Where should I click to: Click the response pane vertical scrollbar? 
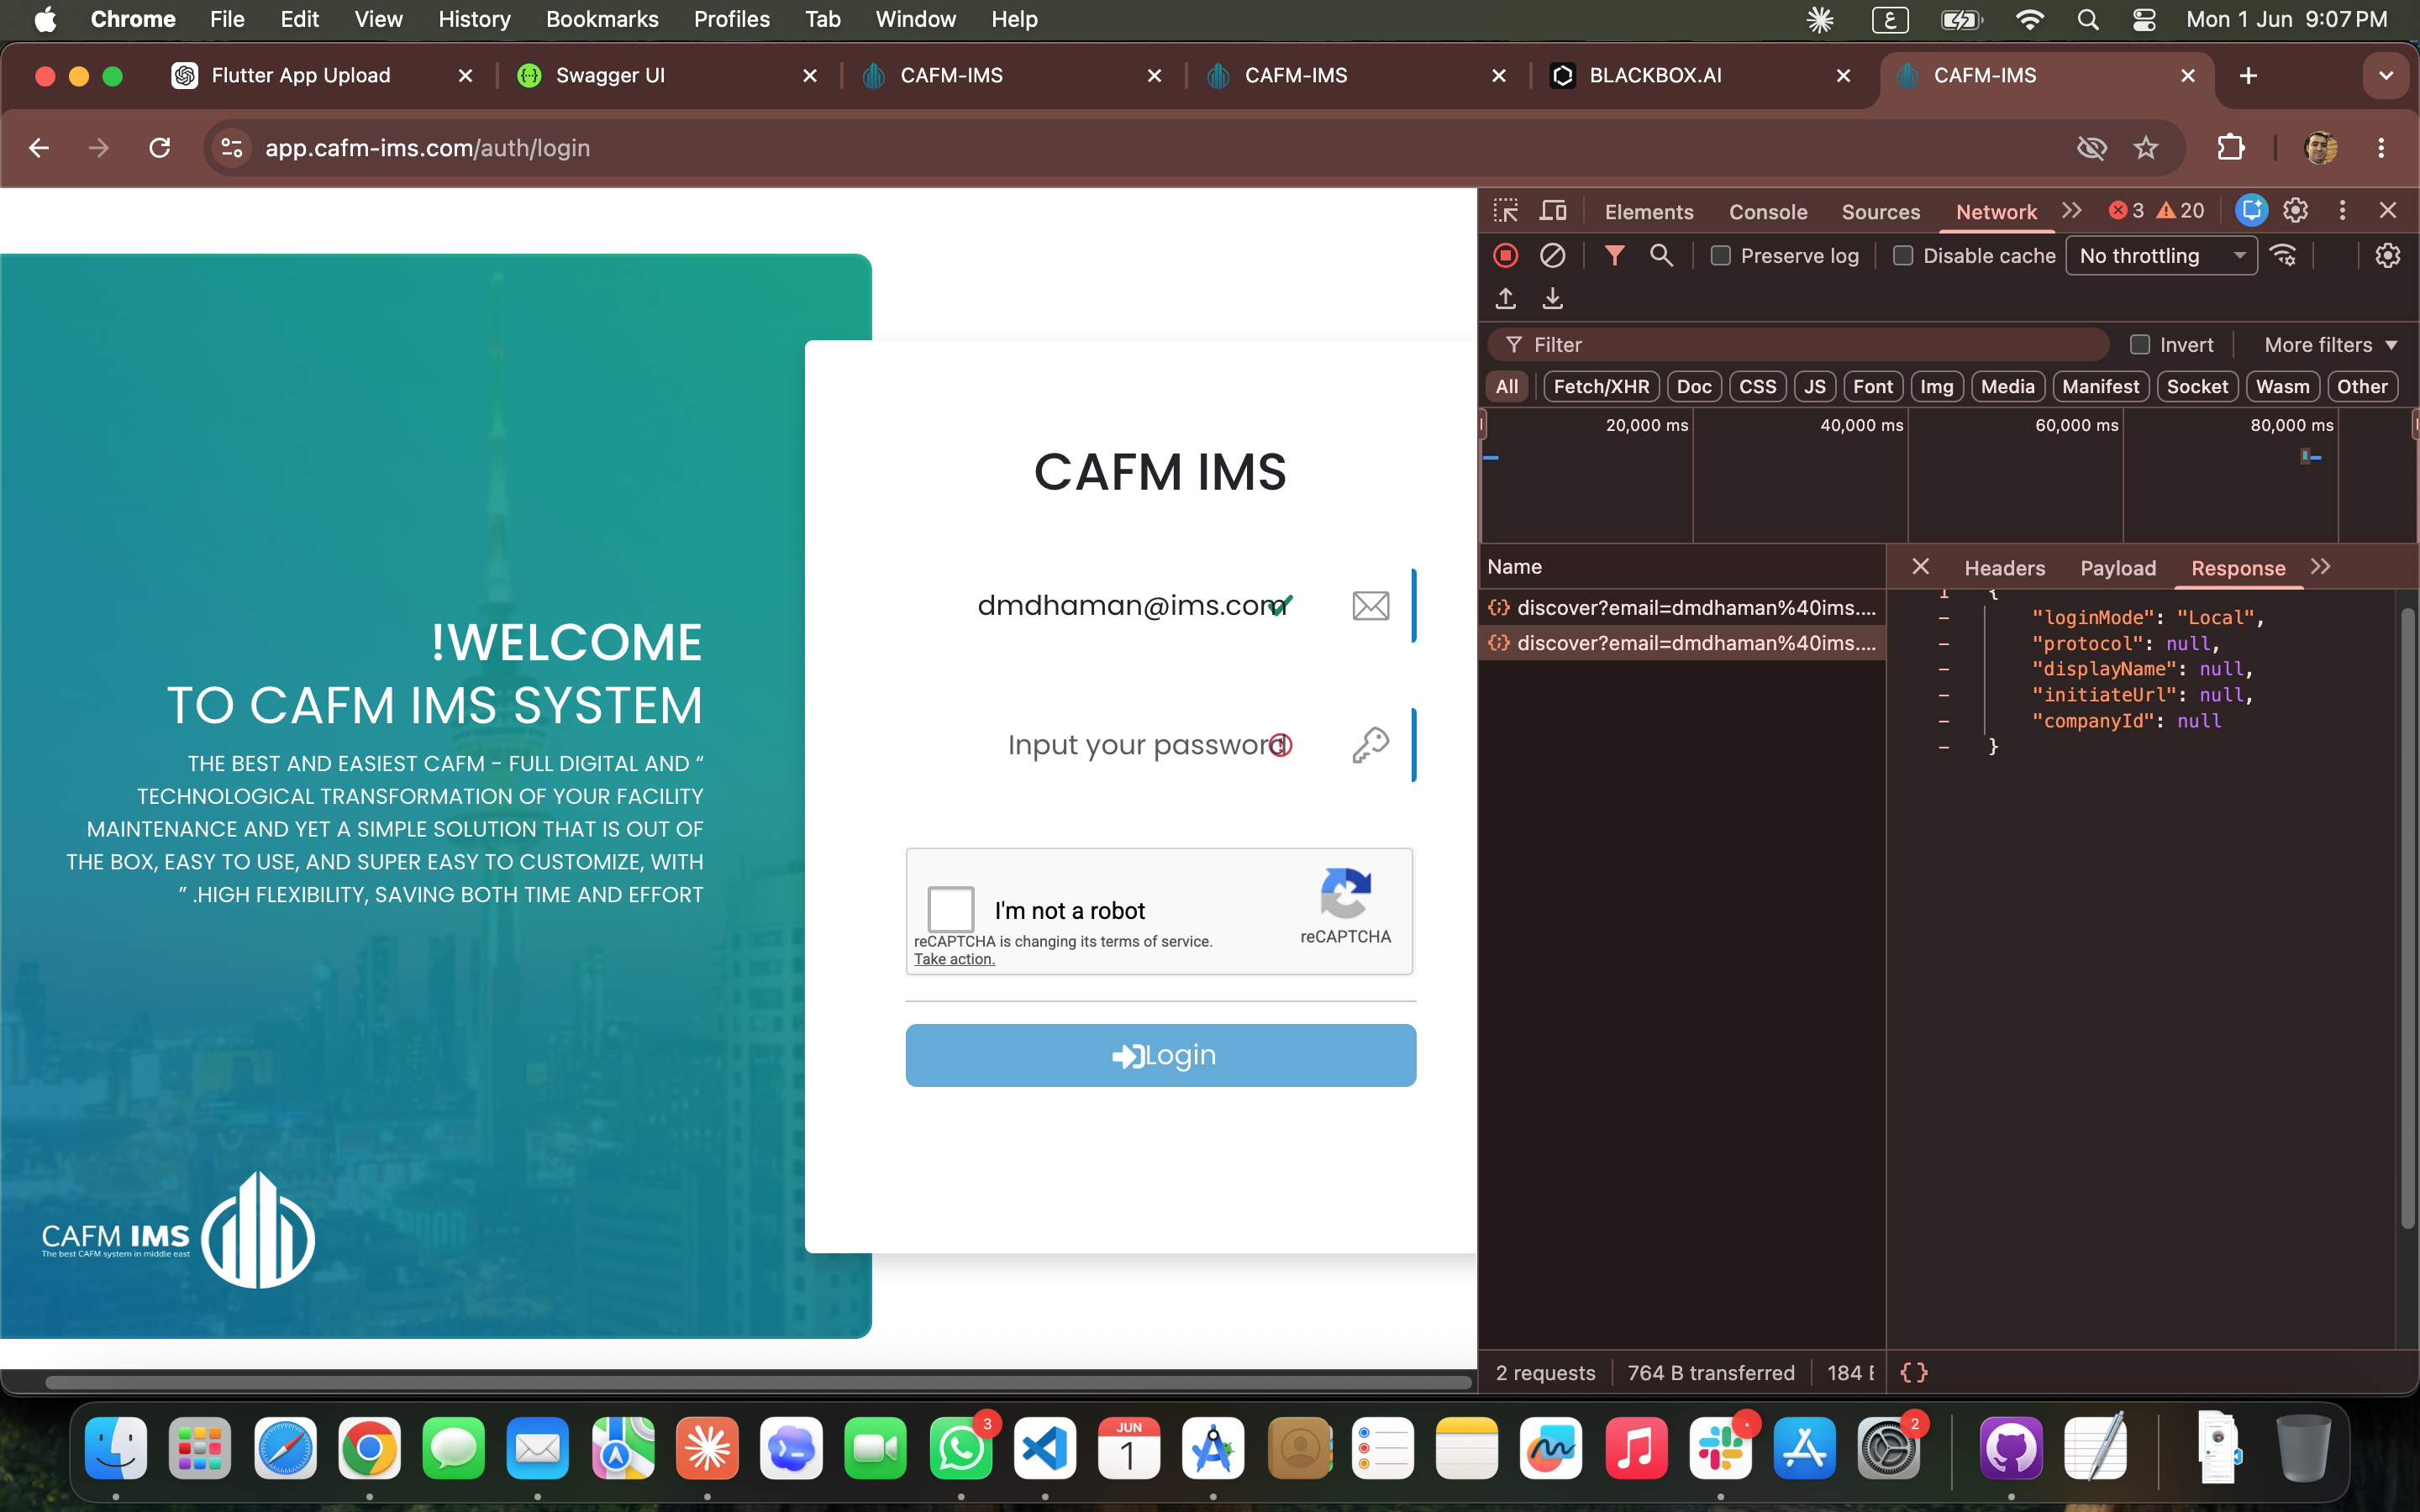point(2408,917)
